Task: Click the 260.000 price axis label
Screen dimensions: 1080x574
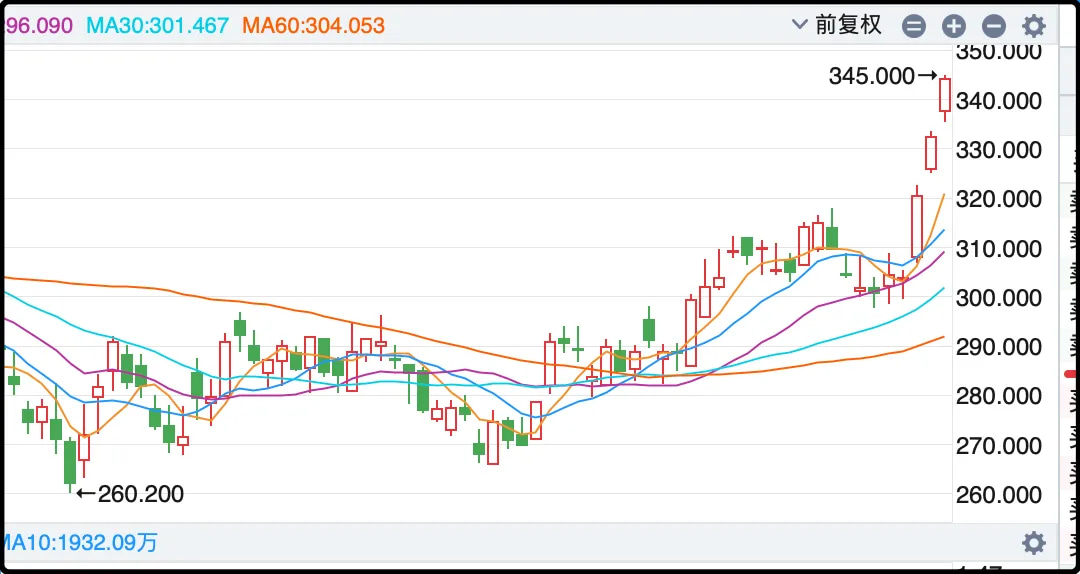Action: coord(999,495)
